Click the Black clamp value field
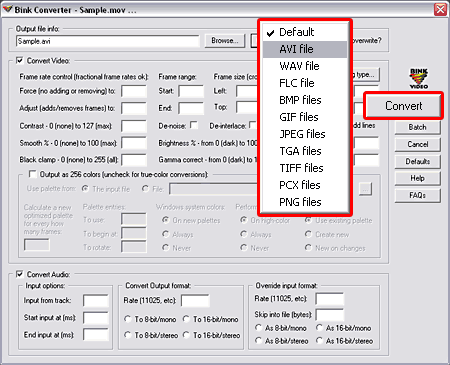Viewport: 450px width, 365px height. [x=134, y=160]
